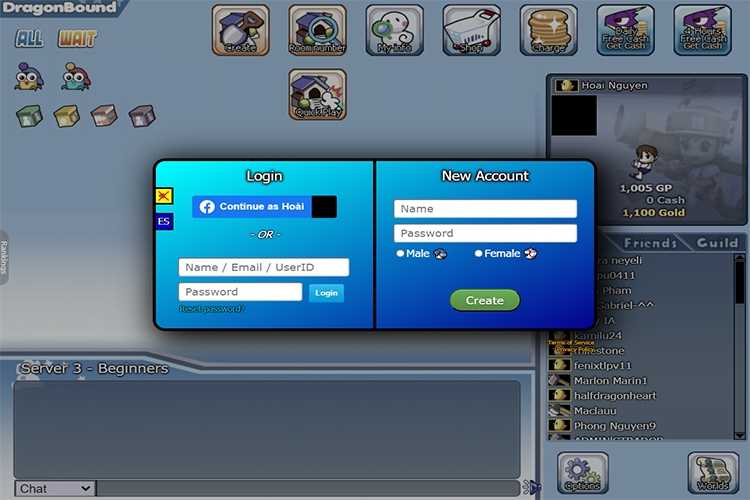Image resolution: width=750 pixels, height=500 pixels.
Task: Click the Reset password link
Action: (212, 309)
